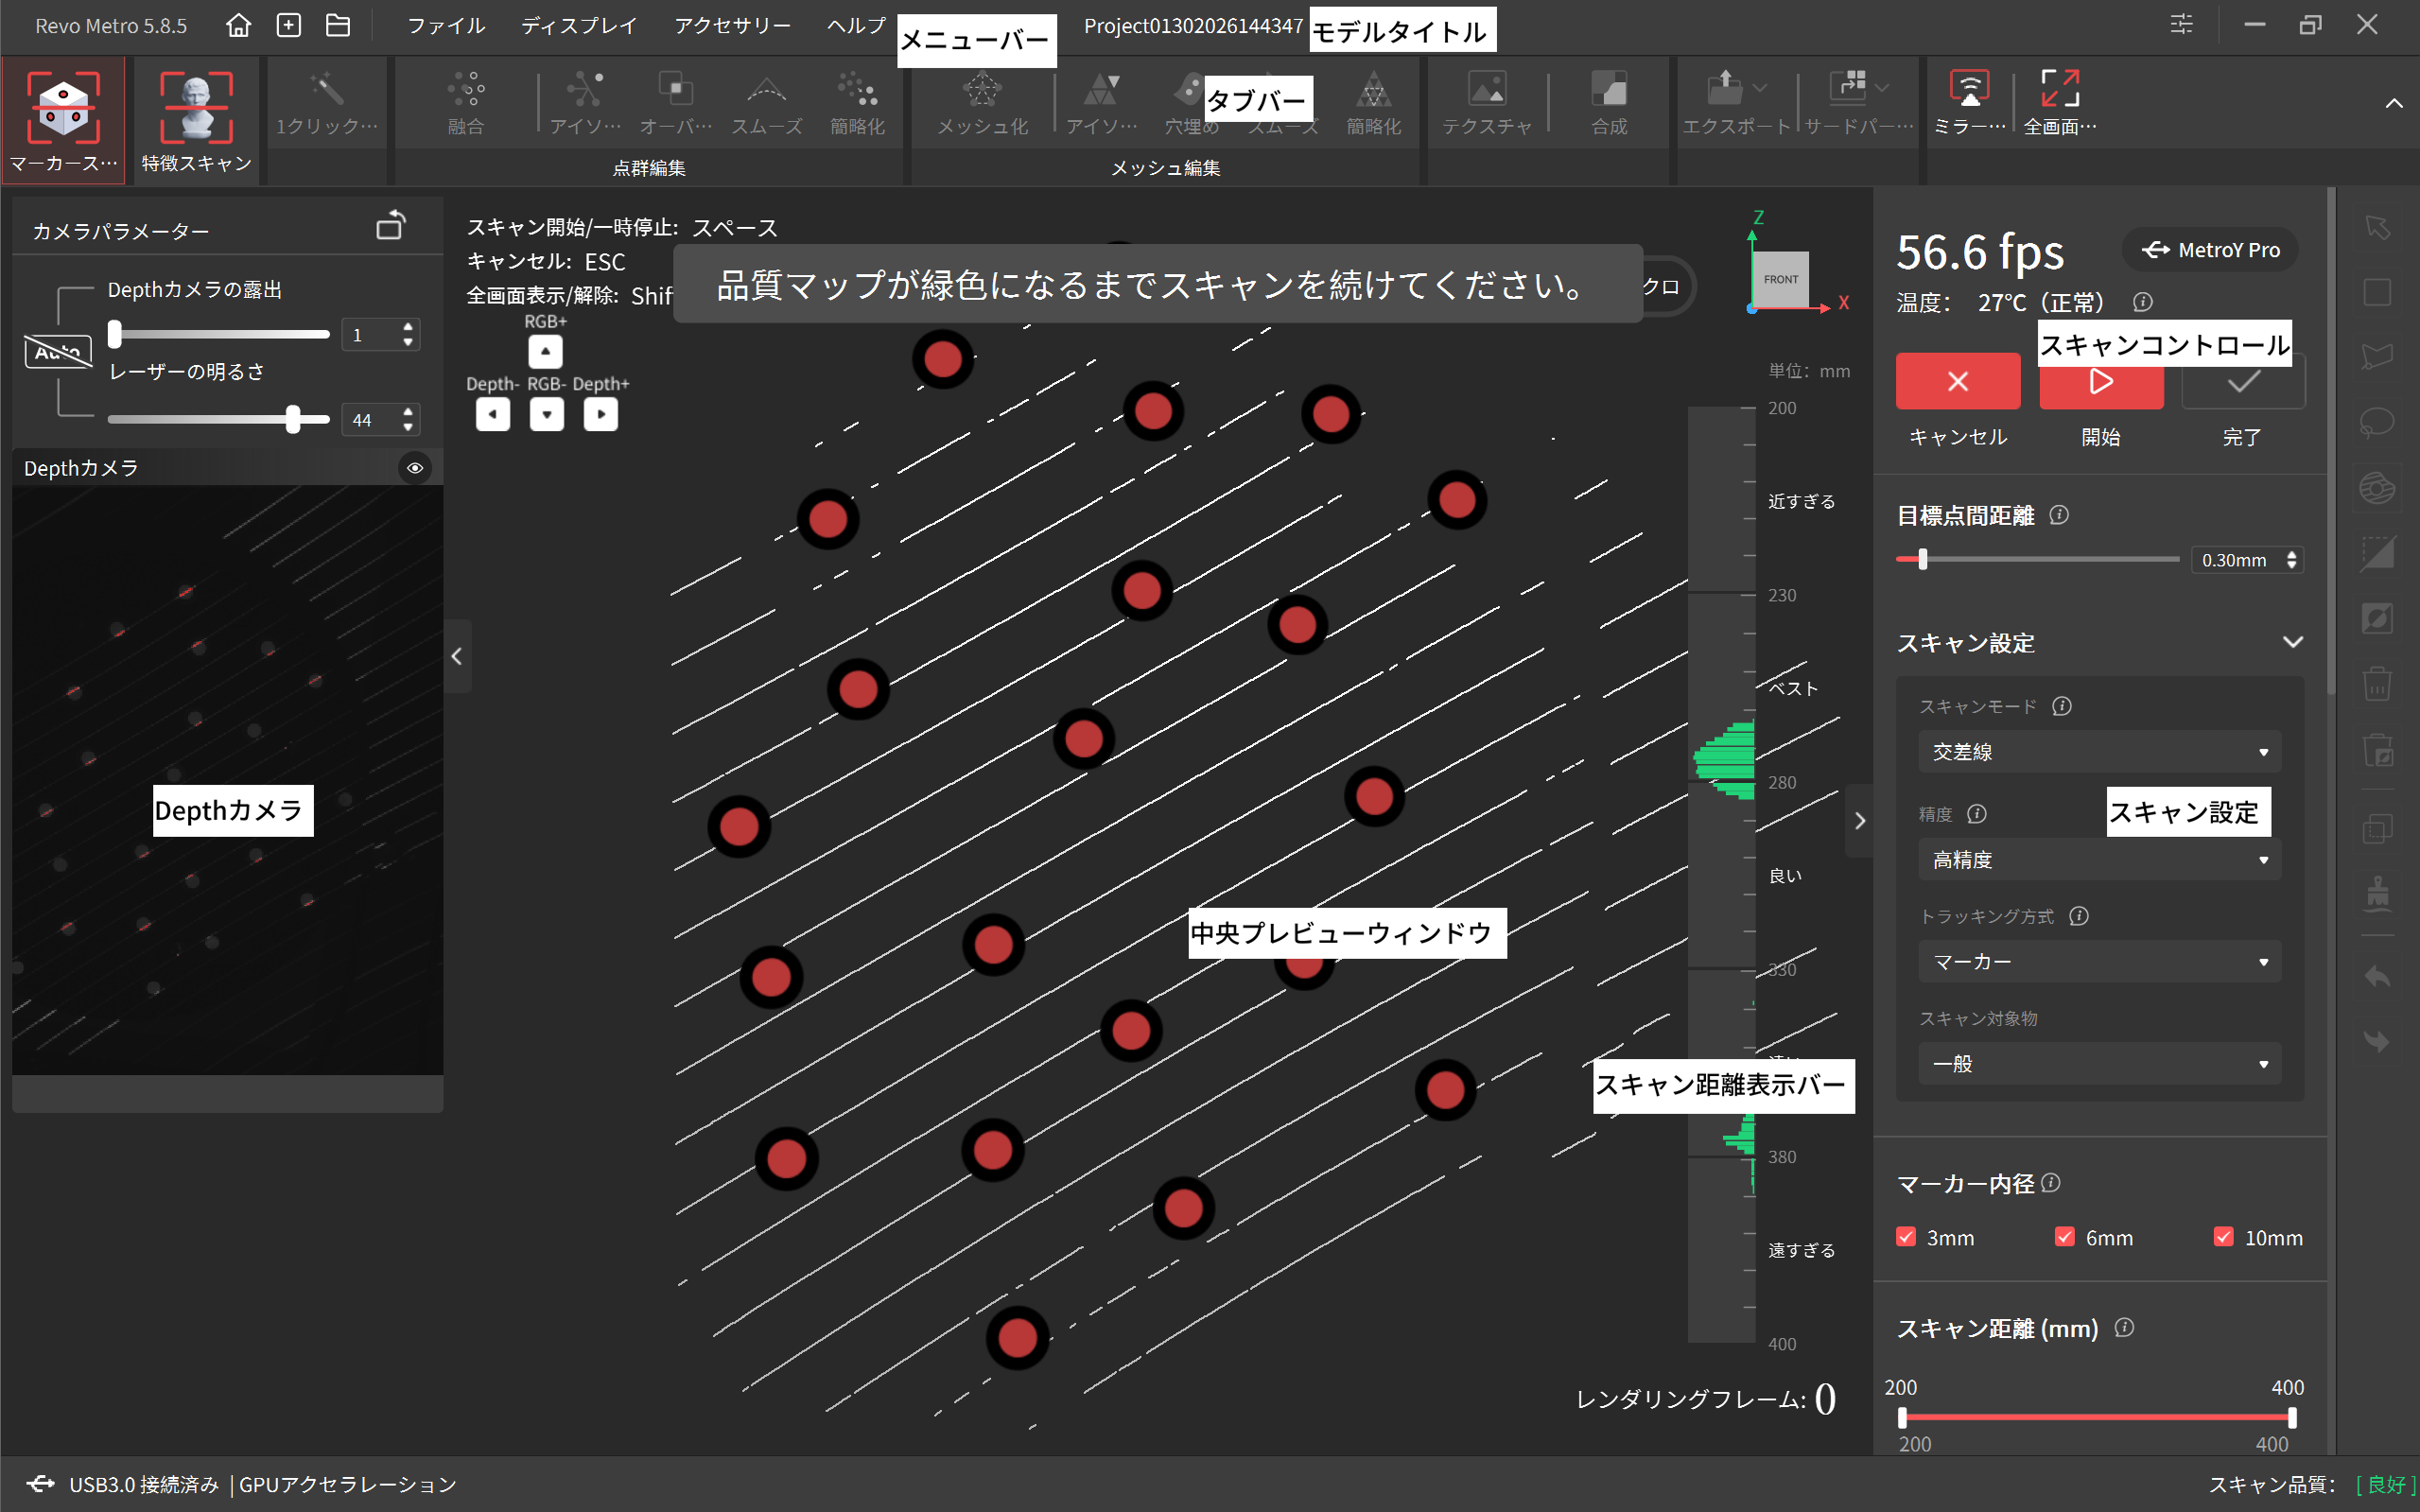Screen dimensions: 2420x1512
Task: Uncheck the 6mm marker diameter checkbox
Action: [2064, 1237]
